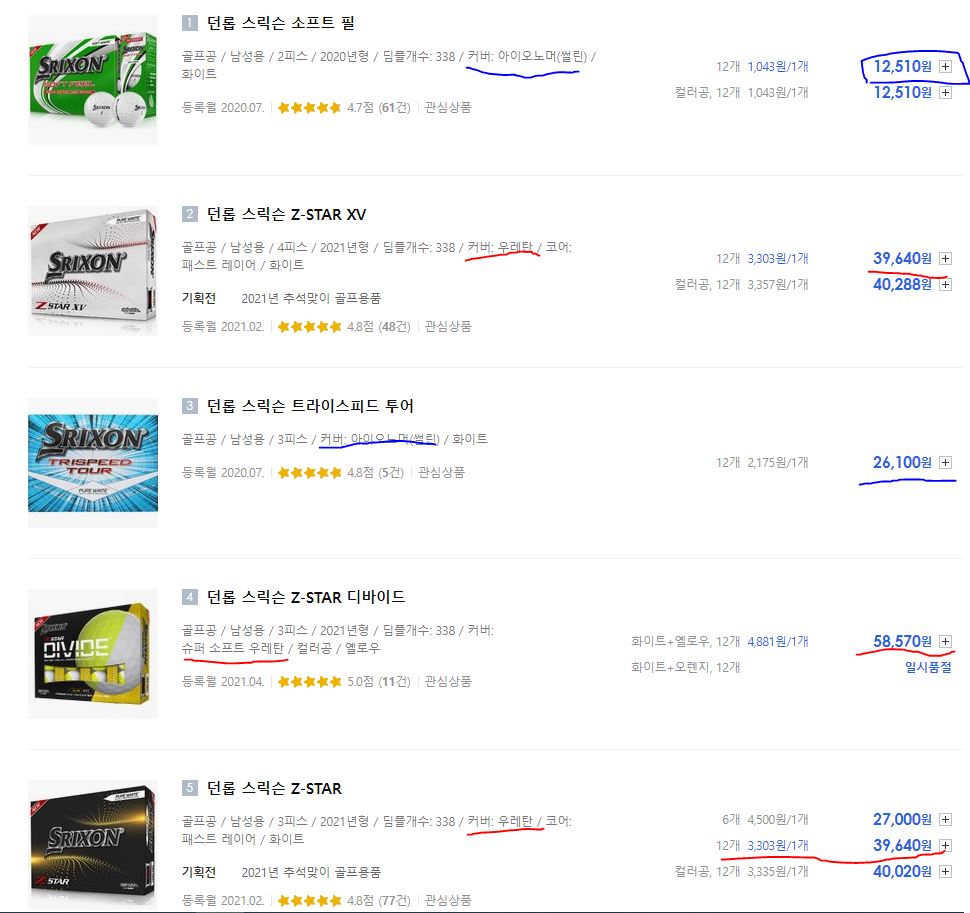Viewport: 970px width, 913px height.
Task: Click 26,100원 price link
Action: 902,463
